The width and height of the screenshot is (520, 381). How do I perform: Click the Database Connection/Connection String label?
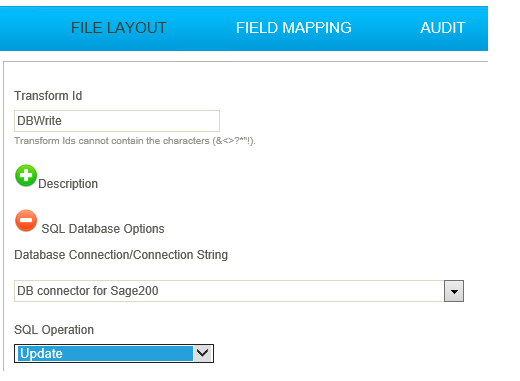(x=121, y=255)
